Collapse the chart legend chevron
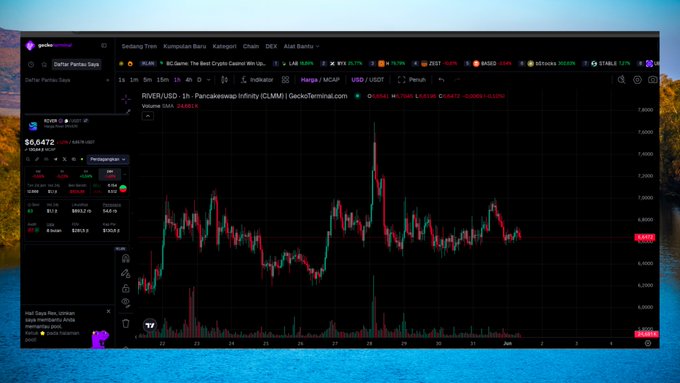 point(147,116)
